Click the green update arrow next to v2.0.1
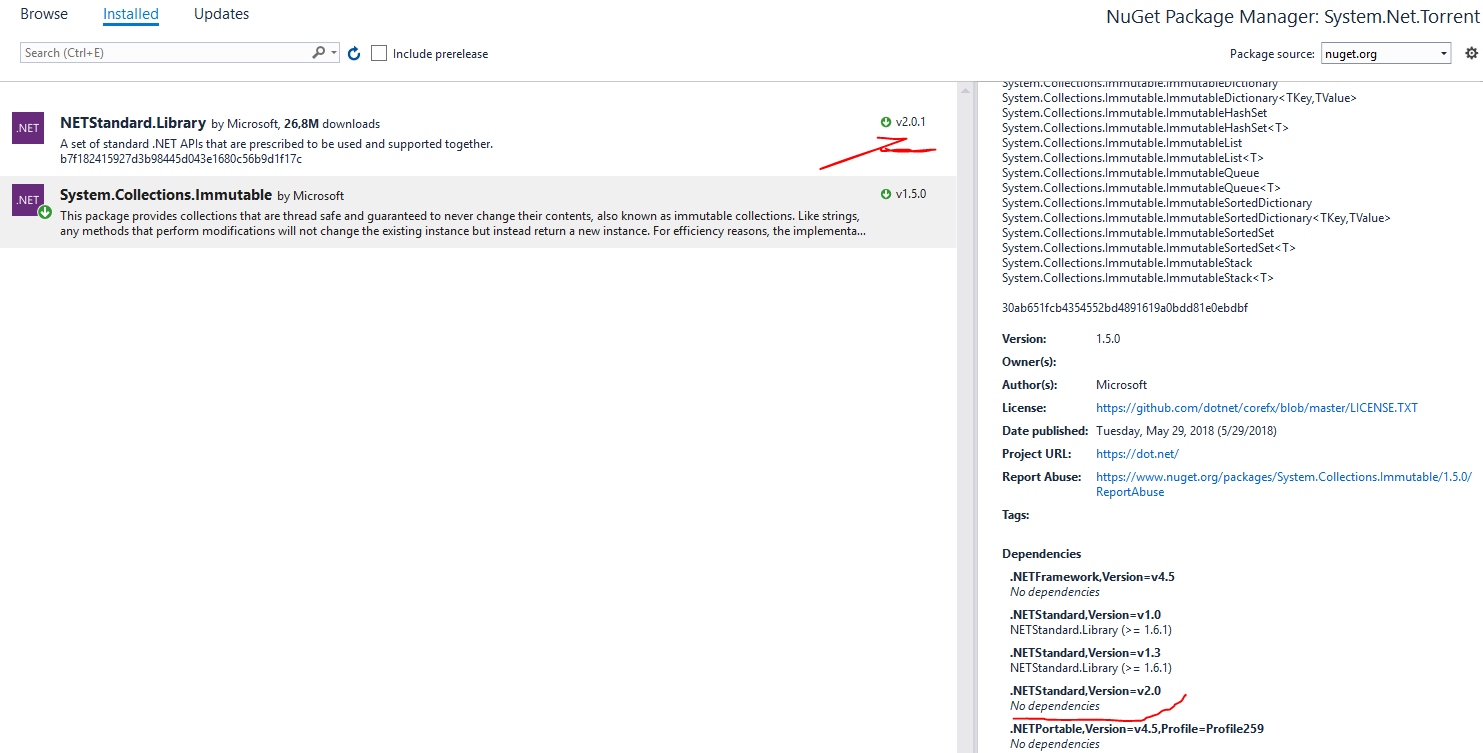1483x753 pixels. point(886,122)
